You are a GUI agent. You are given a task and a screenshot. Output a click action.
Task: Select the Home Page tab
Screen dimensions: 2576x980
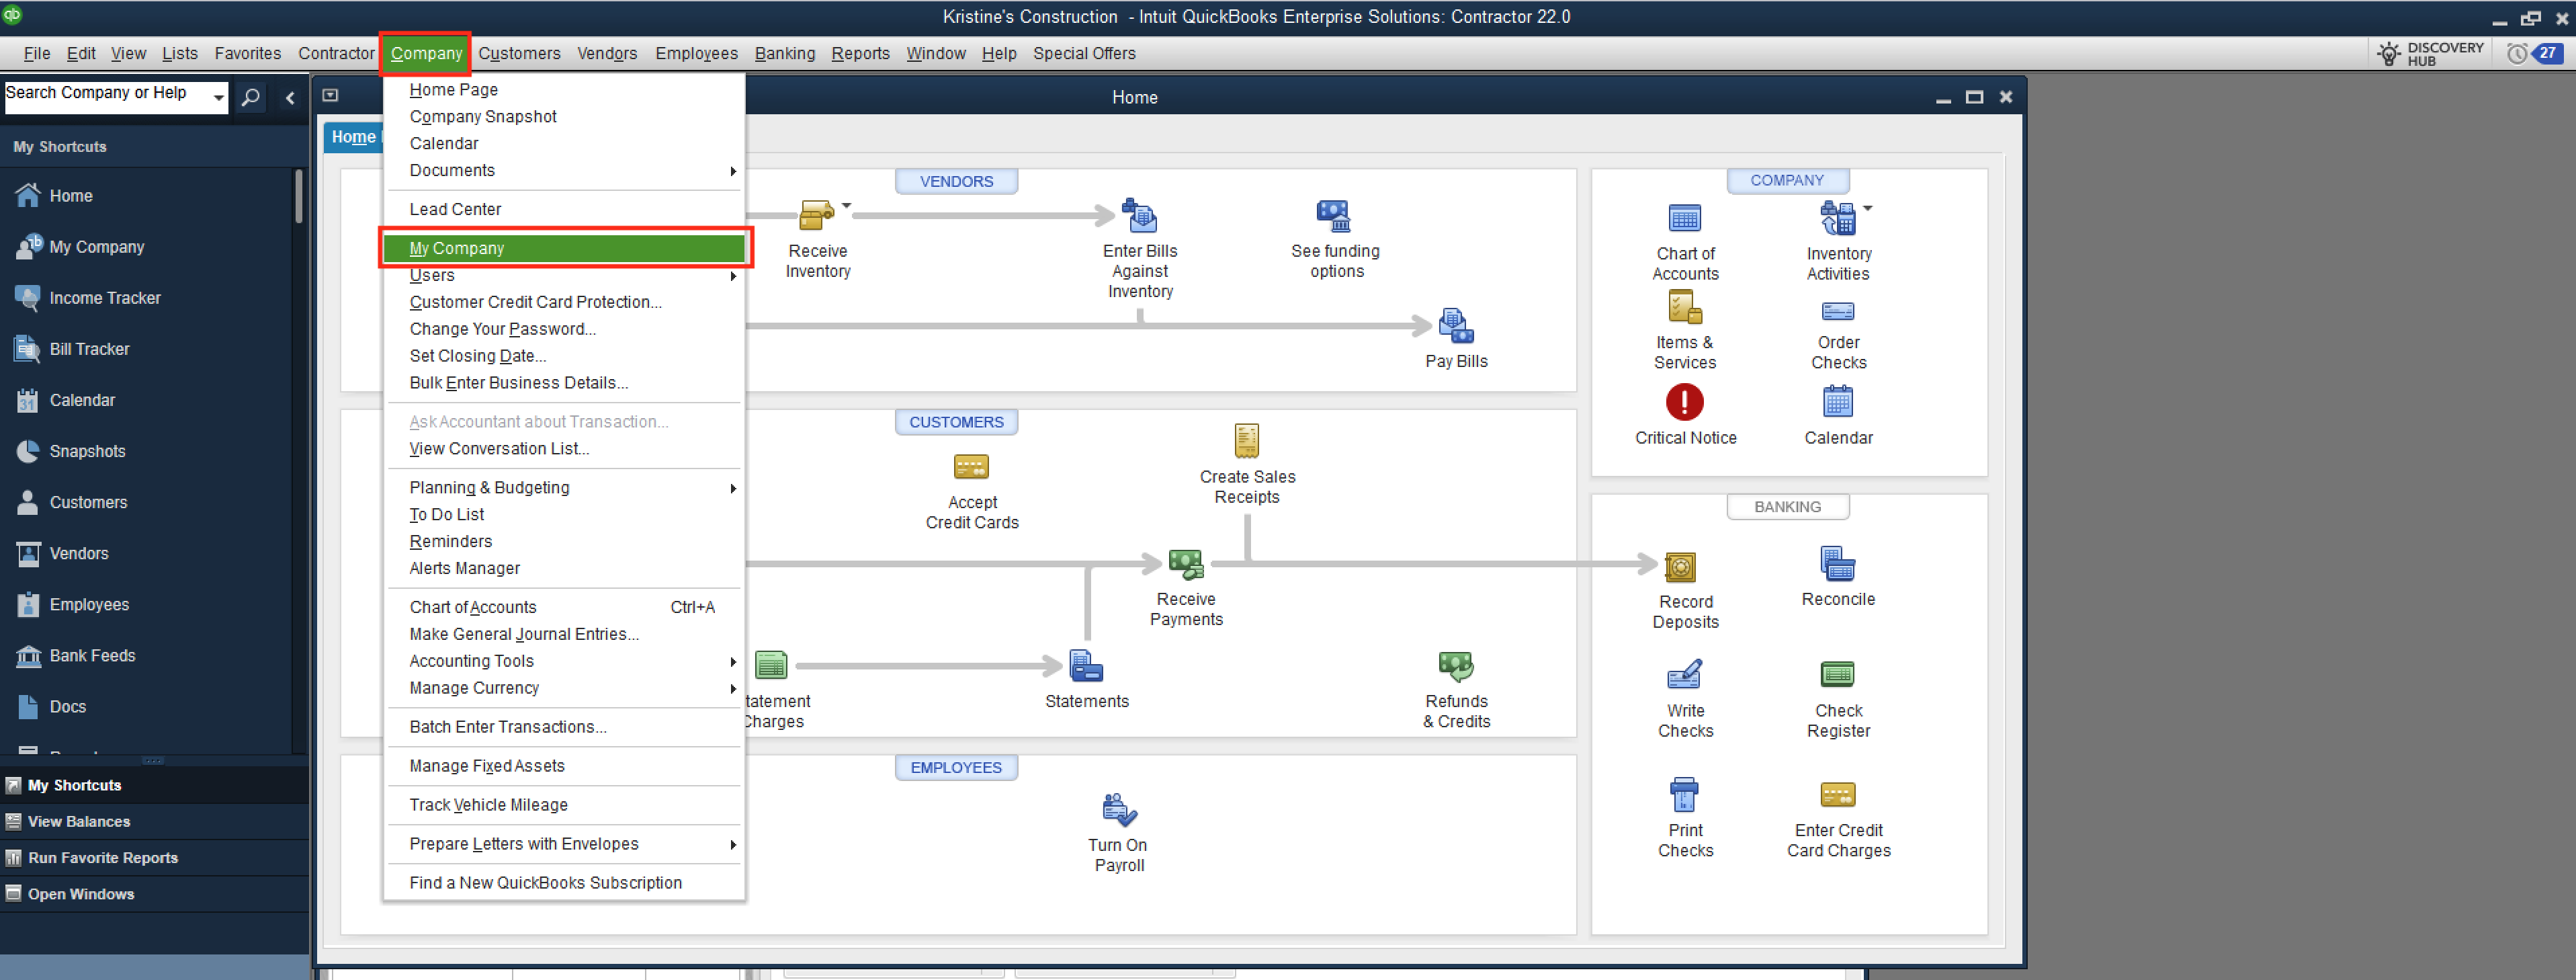pyautogui.click(x=353, y=138)
